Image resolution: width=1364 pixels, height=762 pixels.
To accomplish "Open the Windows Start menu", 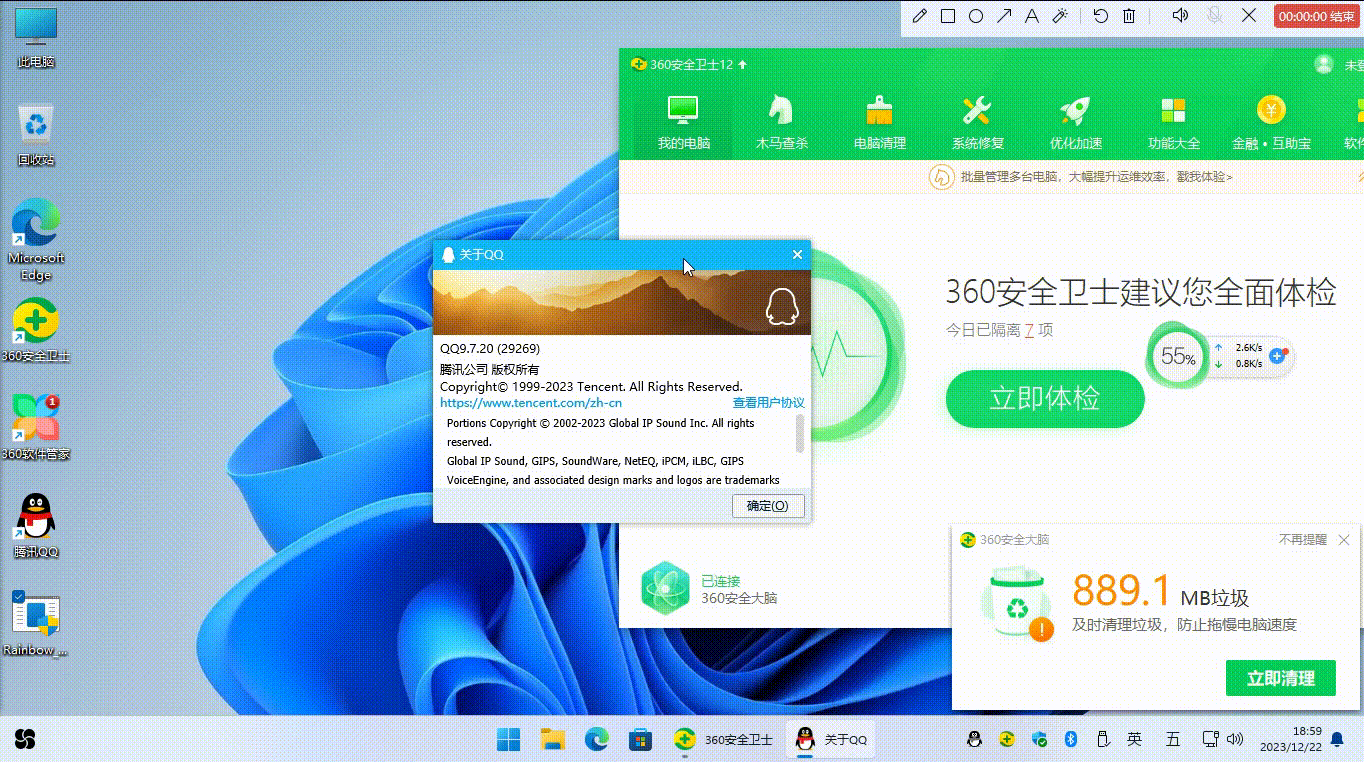I will 509,740.
